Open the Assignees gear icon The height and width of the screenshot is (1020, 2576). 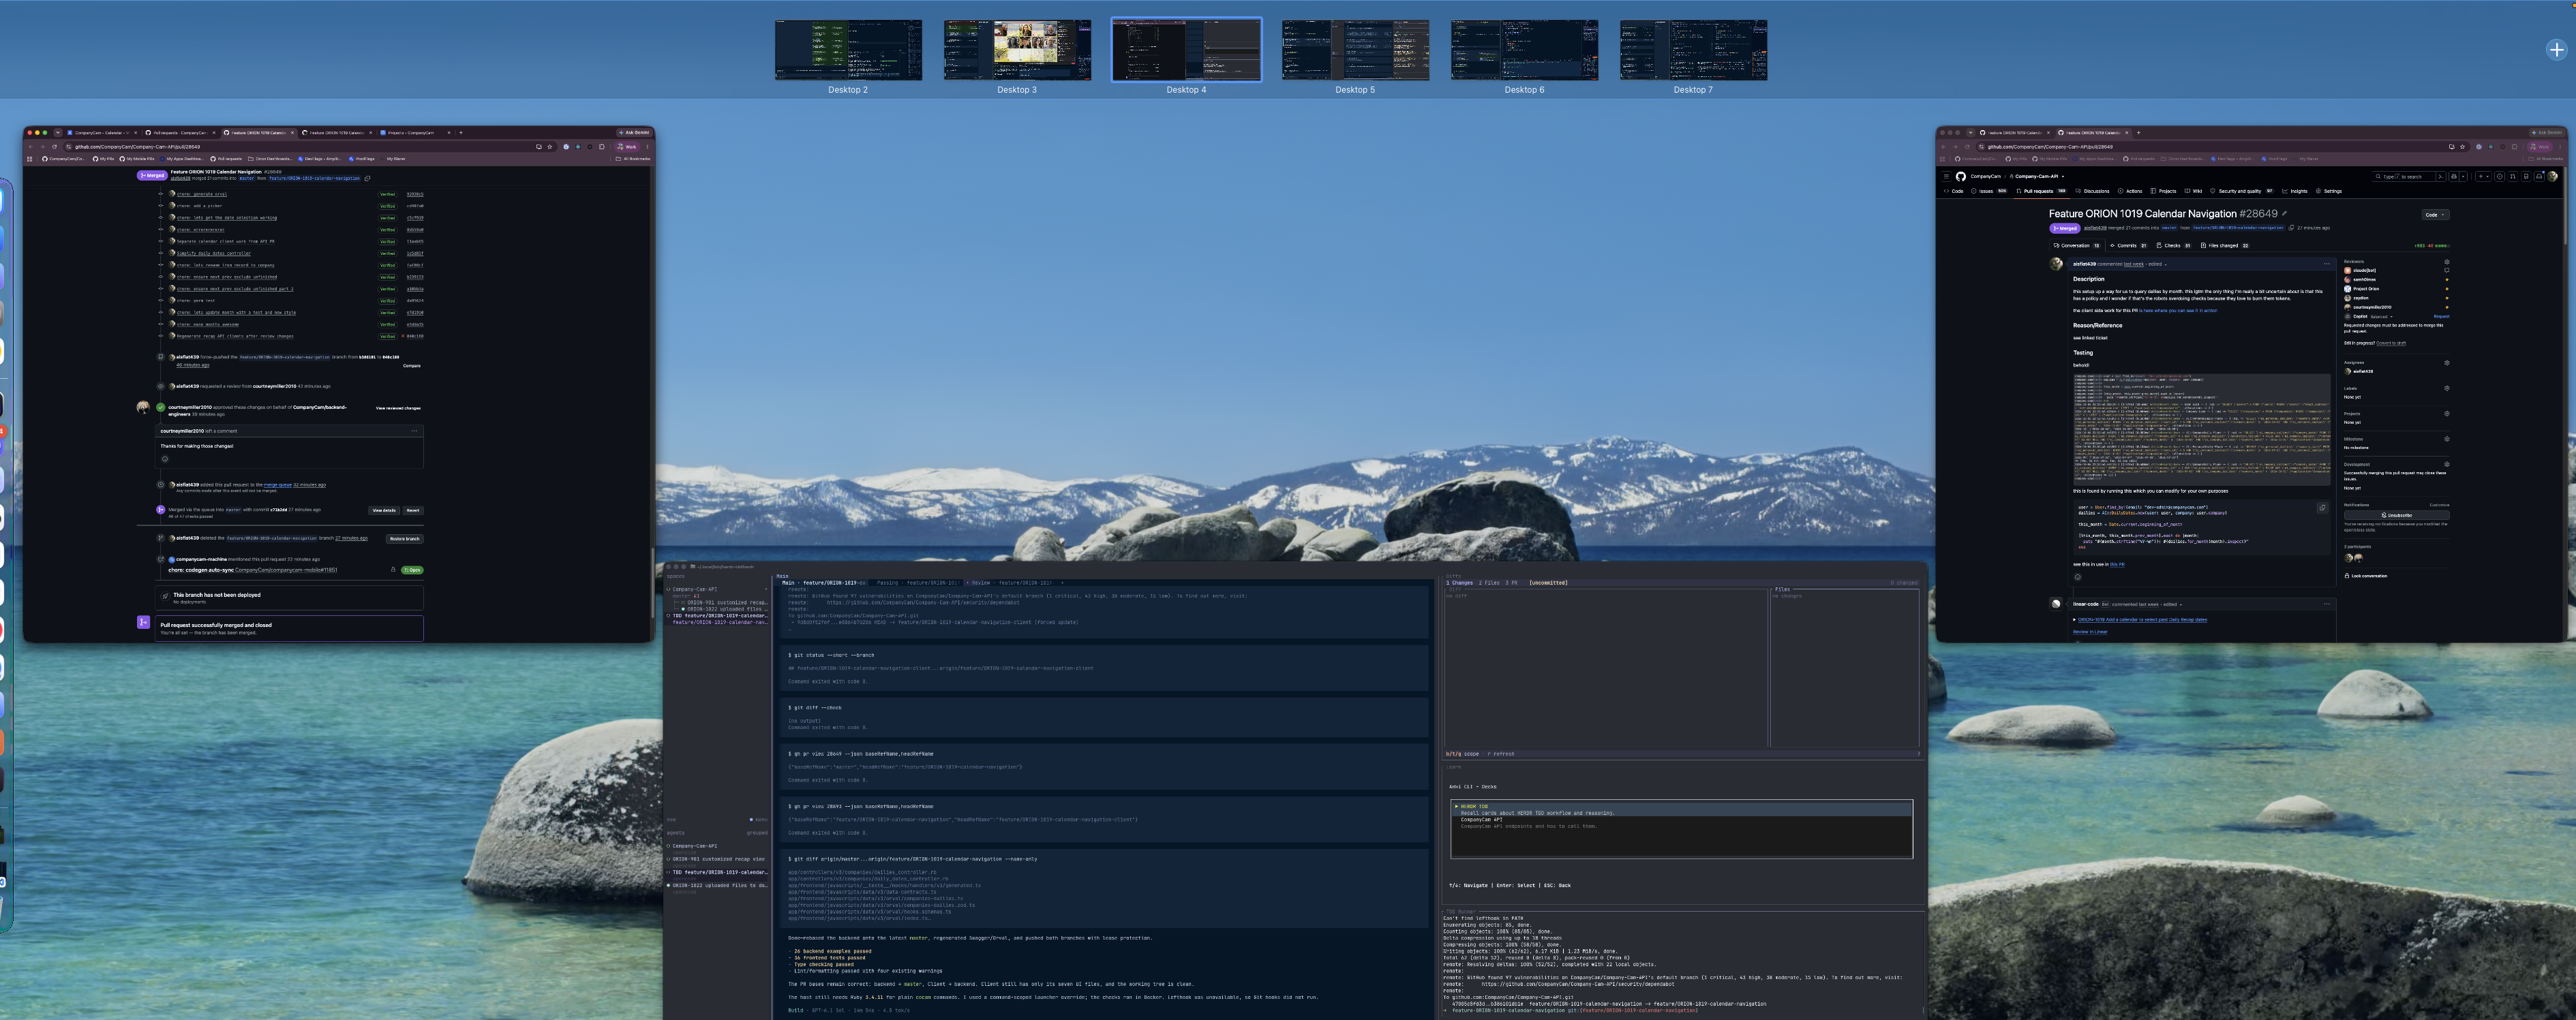pos(2447,363)
